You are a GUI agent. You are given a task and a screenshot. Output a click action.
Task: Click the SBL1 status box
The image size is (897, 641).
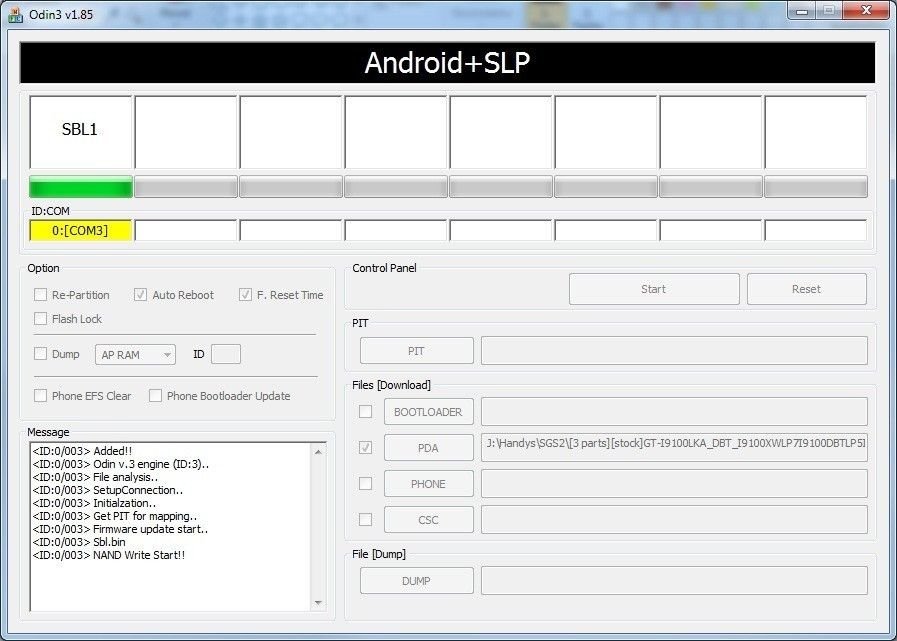tap(81, 132)
